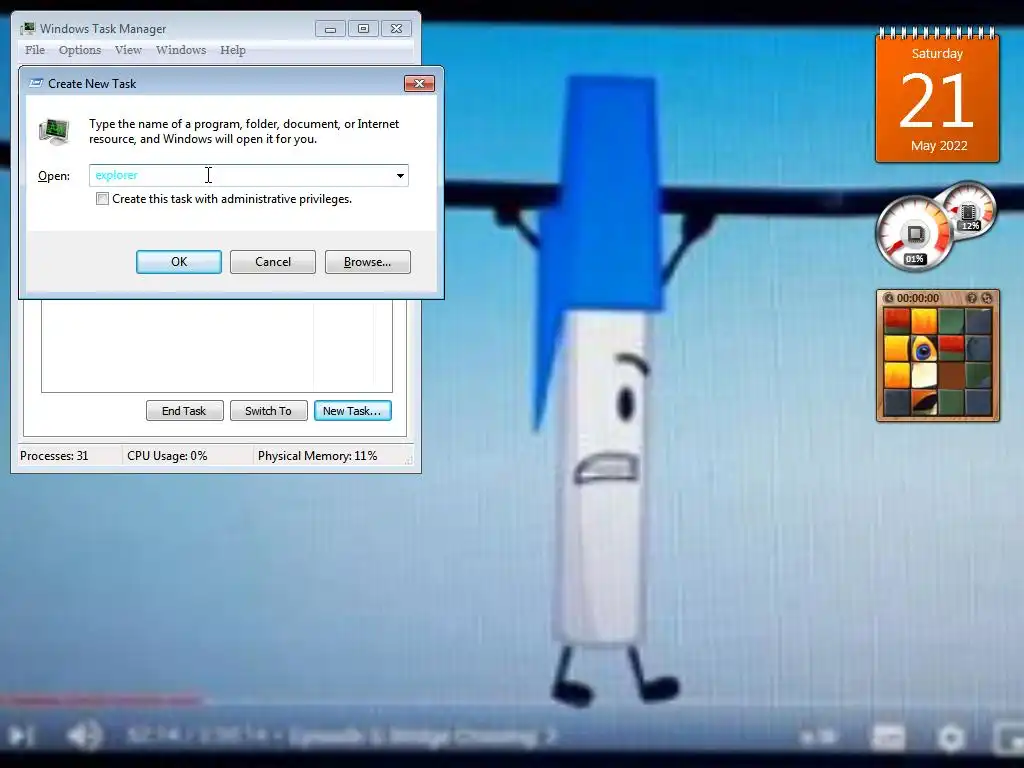Click the Run program icon in dialog
The image size is (1024, 768).
[54, 131]
